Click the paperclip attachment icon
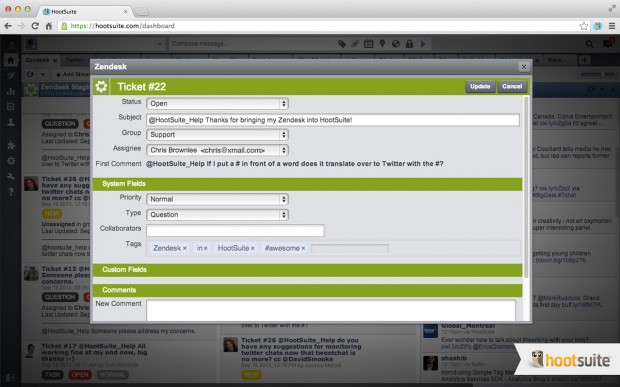Image resolution: width=620 pixels, height=387 pixels. pos(355,44)
